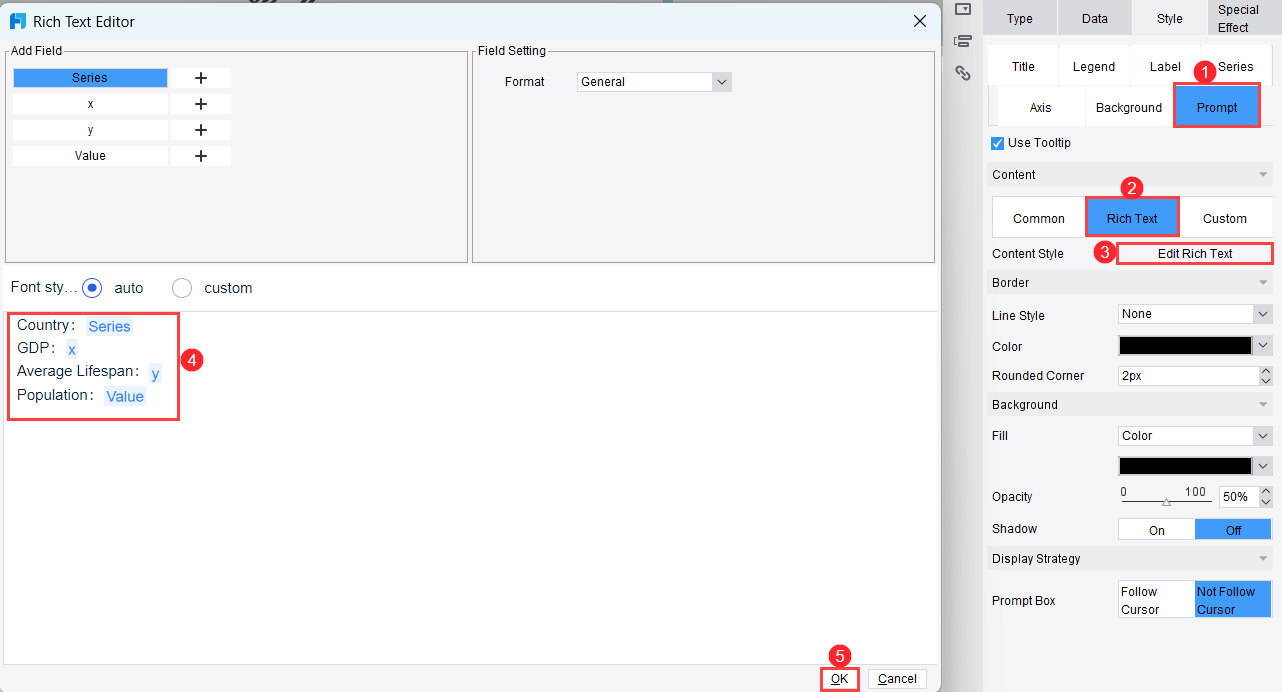Screen dimensions: 1282x692
Task: Confirm with the OK button
Action: 839,679
